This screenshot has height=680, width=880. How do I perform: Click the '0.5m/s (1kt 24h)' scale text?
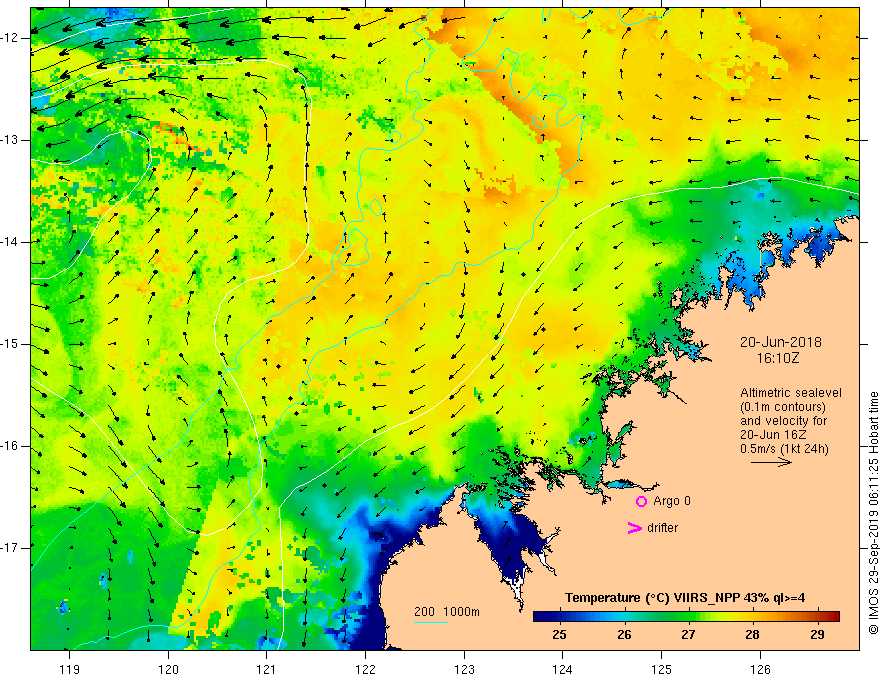tap(785, 448)
